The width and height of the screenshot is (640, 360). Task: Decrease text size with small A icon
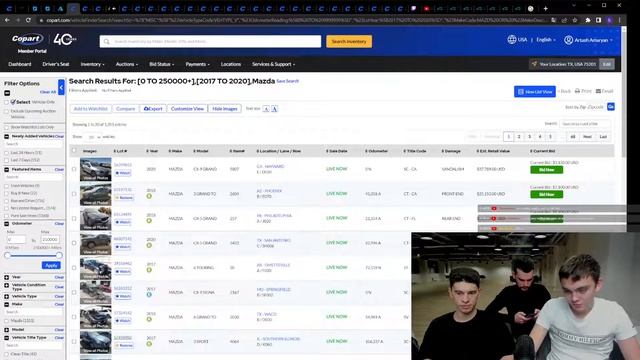[266, 109]
